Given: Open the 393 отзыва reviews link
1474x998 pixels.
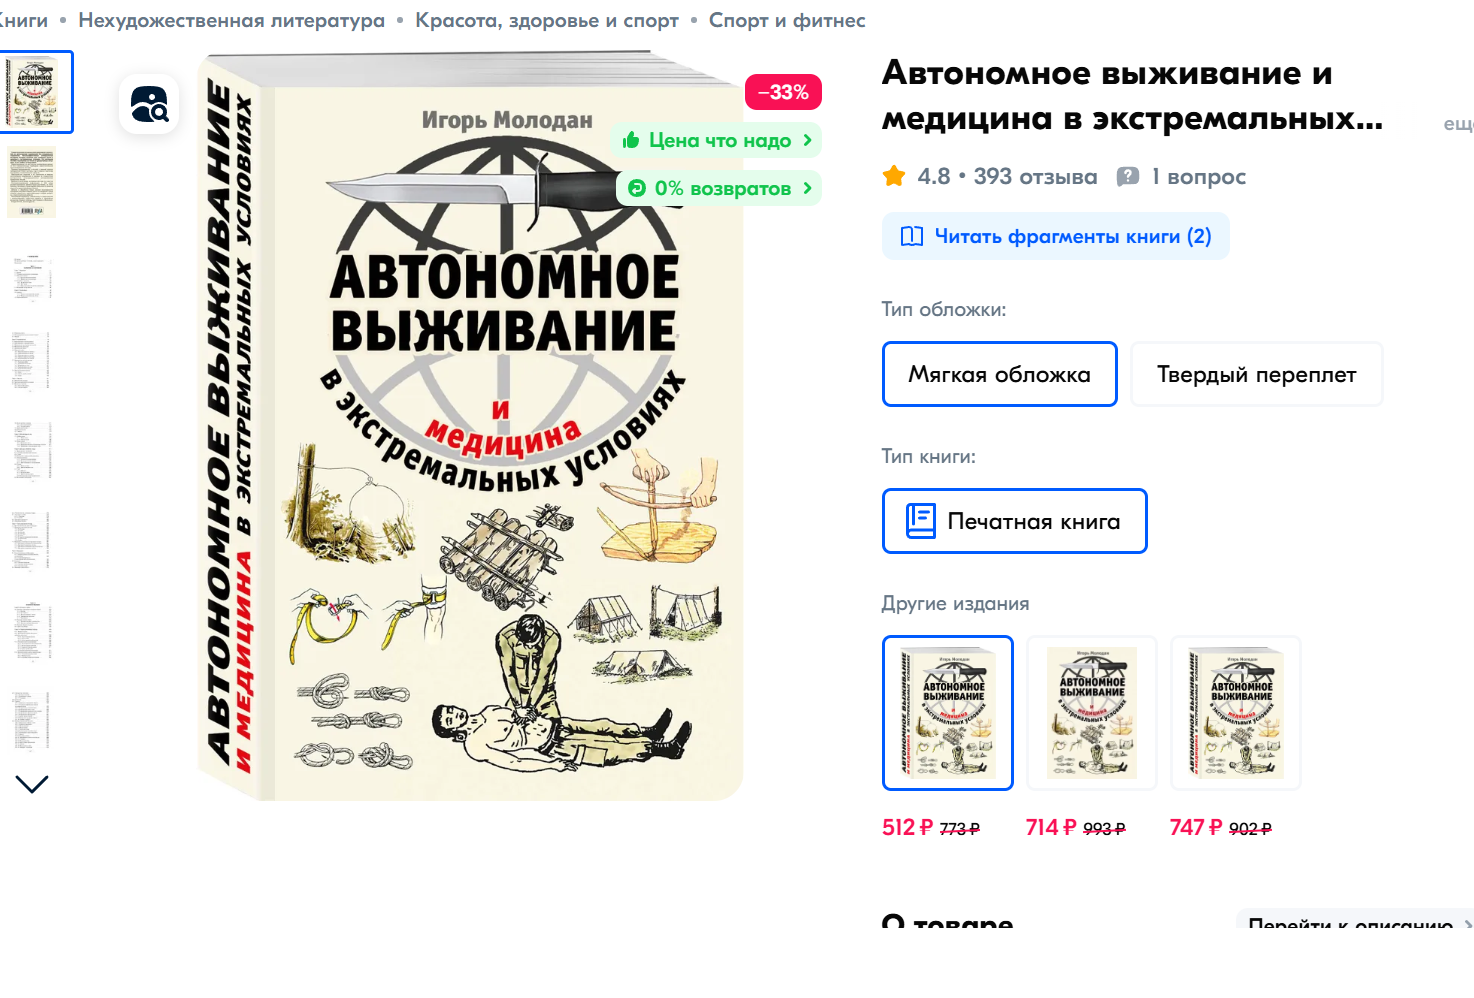Looking at the screenshot, I should click(1035, 176).
